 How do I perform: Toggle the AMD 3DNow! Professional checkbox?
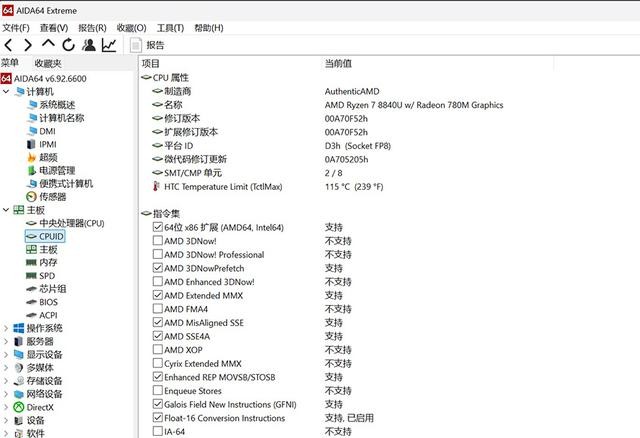click(x=158, y=254)
